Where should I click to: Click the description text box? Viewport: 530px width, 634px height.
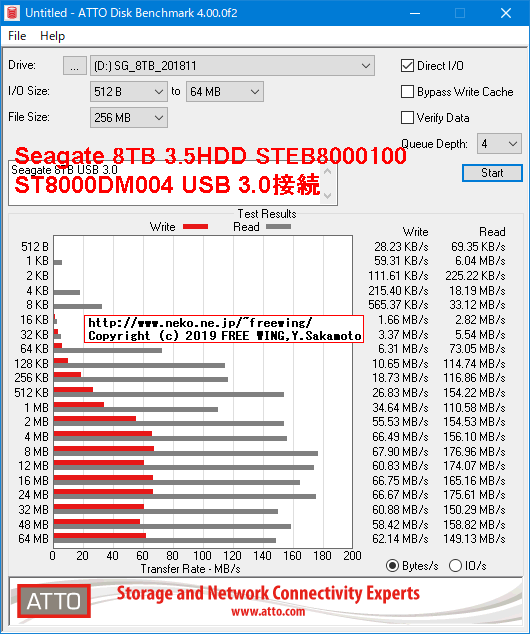[173, 183]
